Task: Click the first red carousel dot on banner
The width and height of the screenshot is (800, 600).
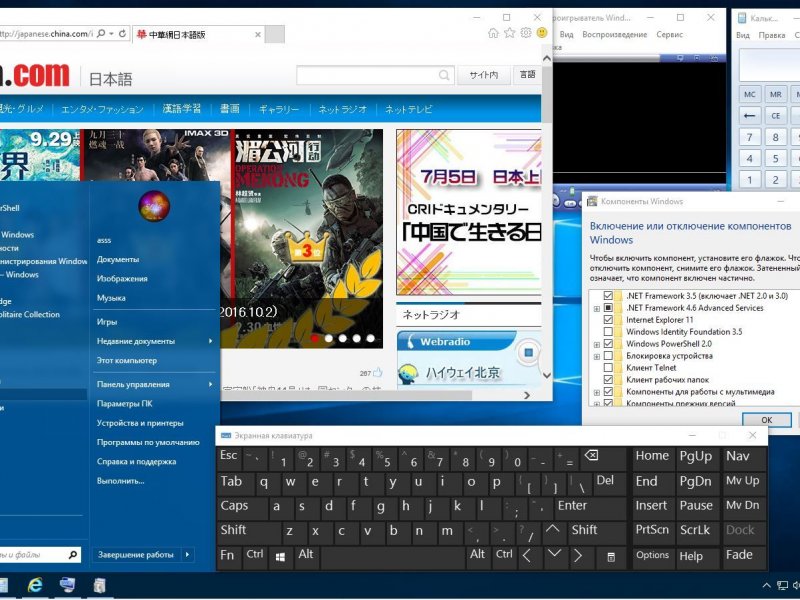Action: pos(314,338)
